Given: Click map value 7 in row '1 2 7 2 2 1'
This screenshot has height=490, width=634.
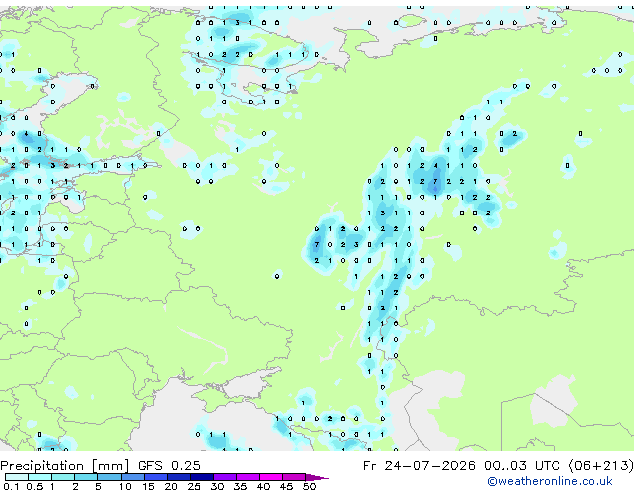Looking at the screenshot, I should click(435, 182).
